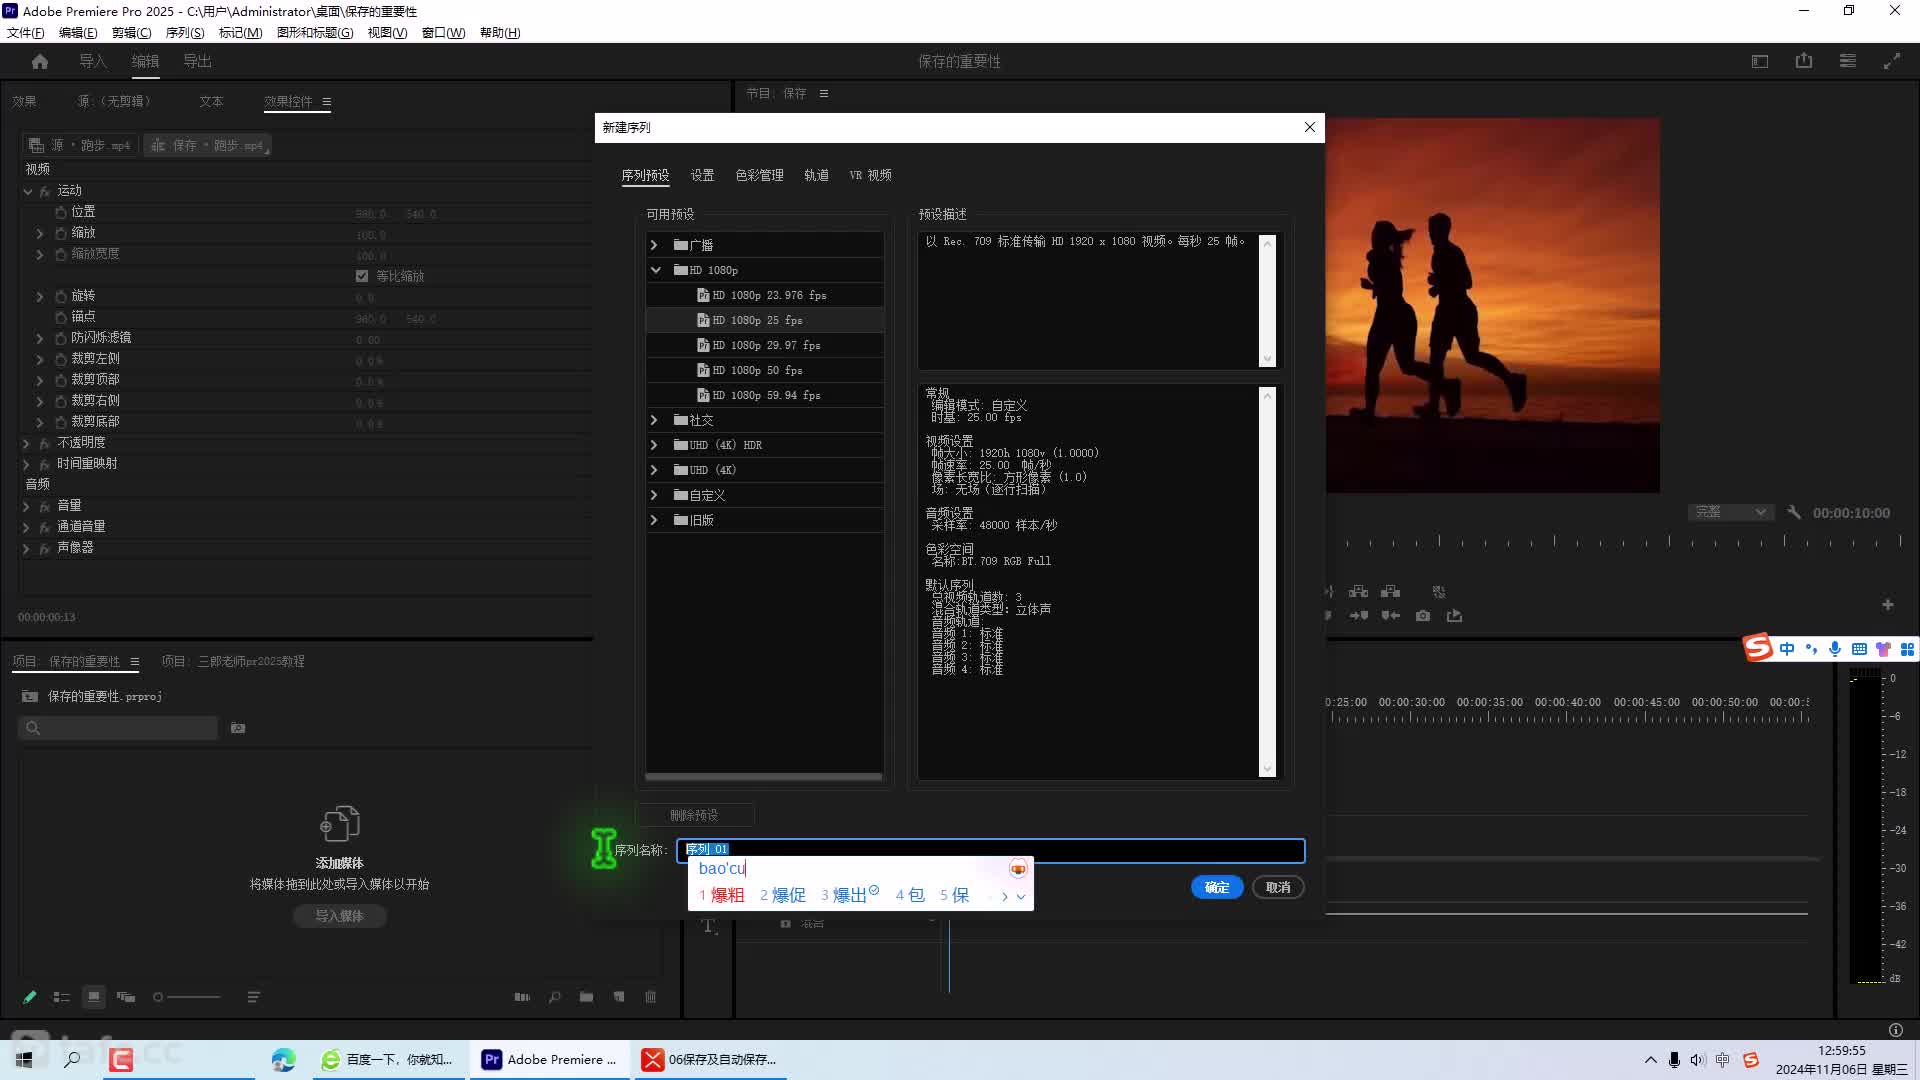Viewport: 1920px width, 1080px height.
Task: Click the emoji icon in IME candidate box
Action: click(x=1018, y=869)
